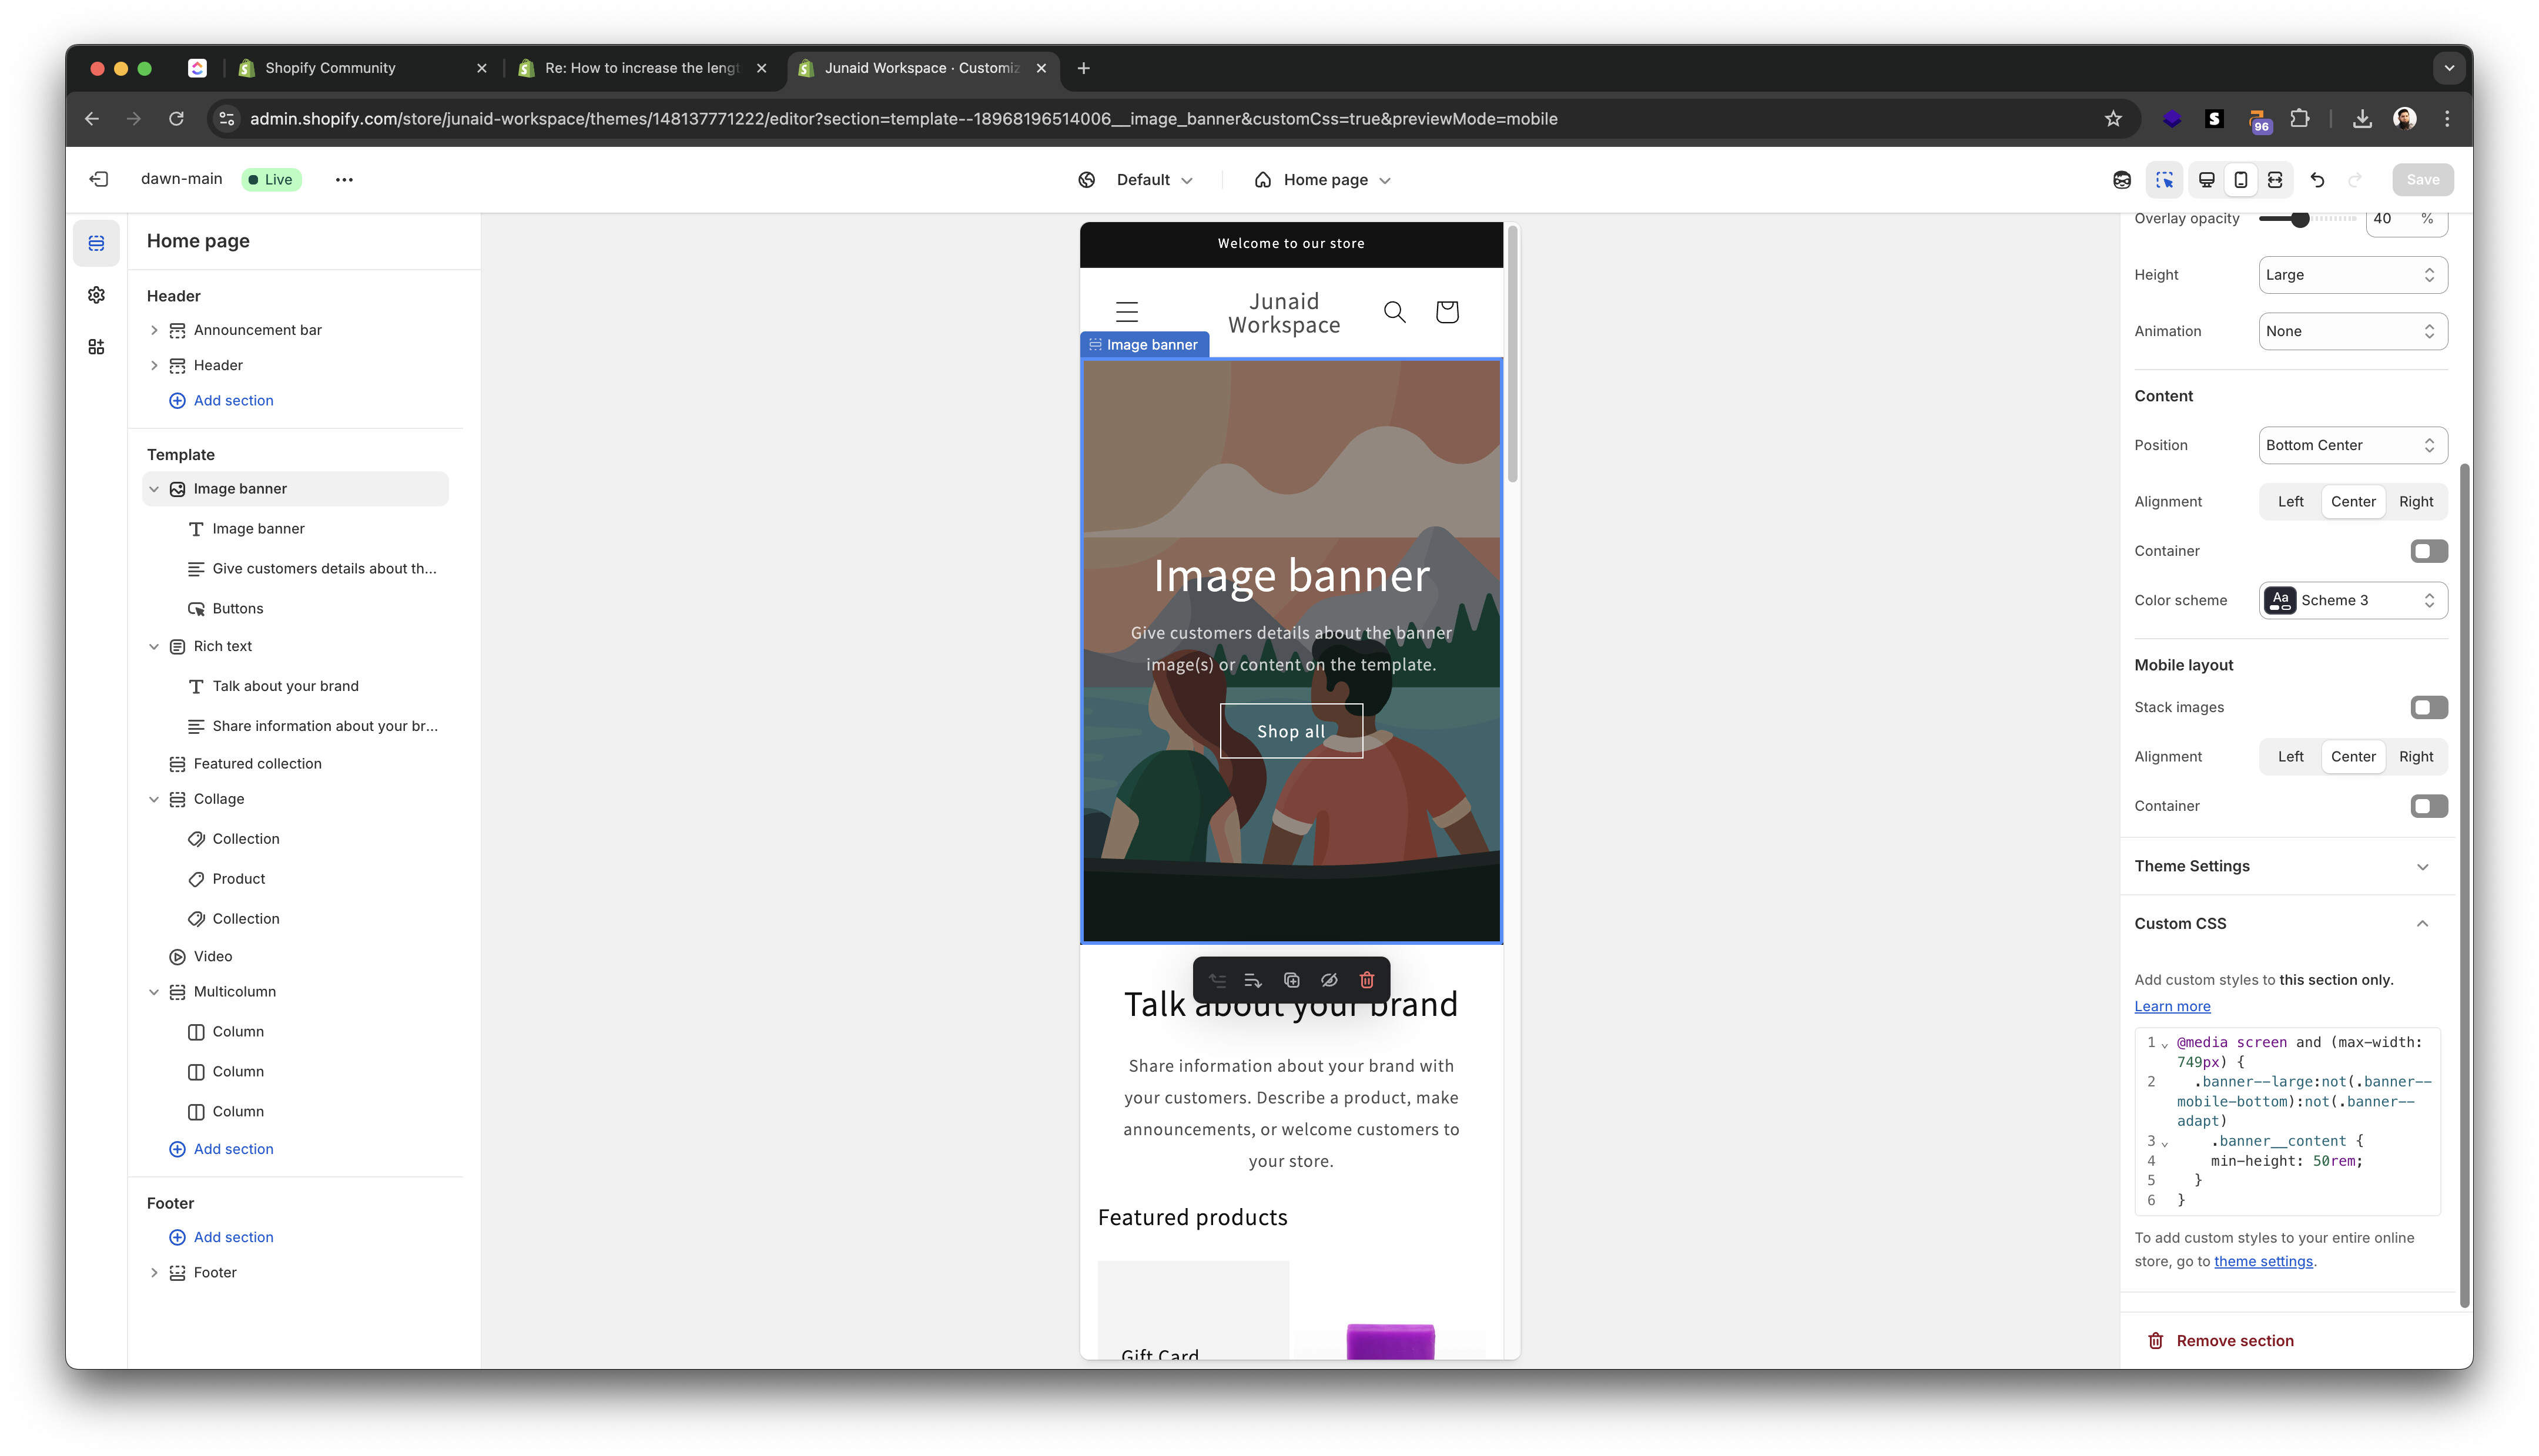Image resolution: width=2539 pixels, height=1456 pixels.
Task: Open the Height dropdown set to Large
Action: tap(2352, 275)
